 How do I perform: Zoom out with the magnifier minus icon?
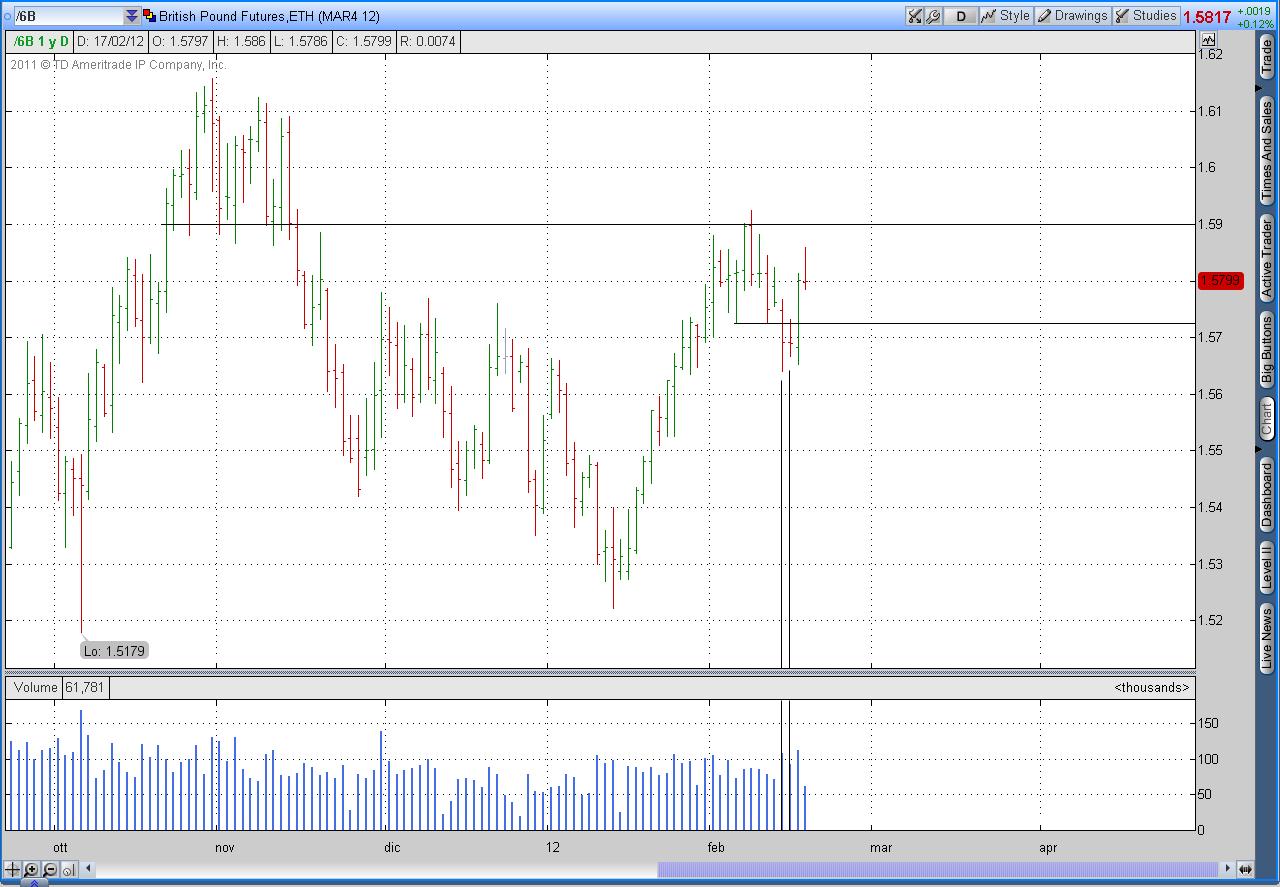coord(50,869)
